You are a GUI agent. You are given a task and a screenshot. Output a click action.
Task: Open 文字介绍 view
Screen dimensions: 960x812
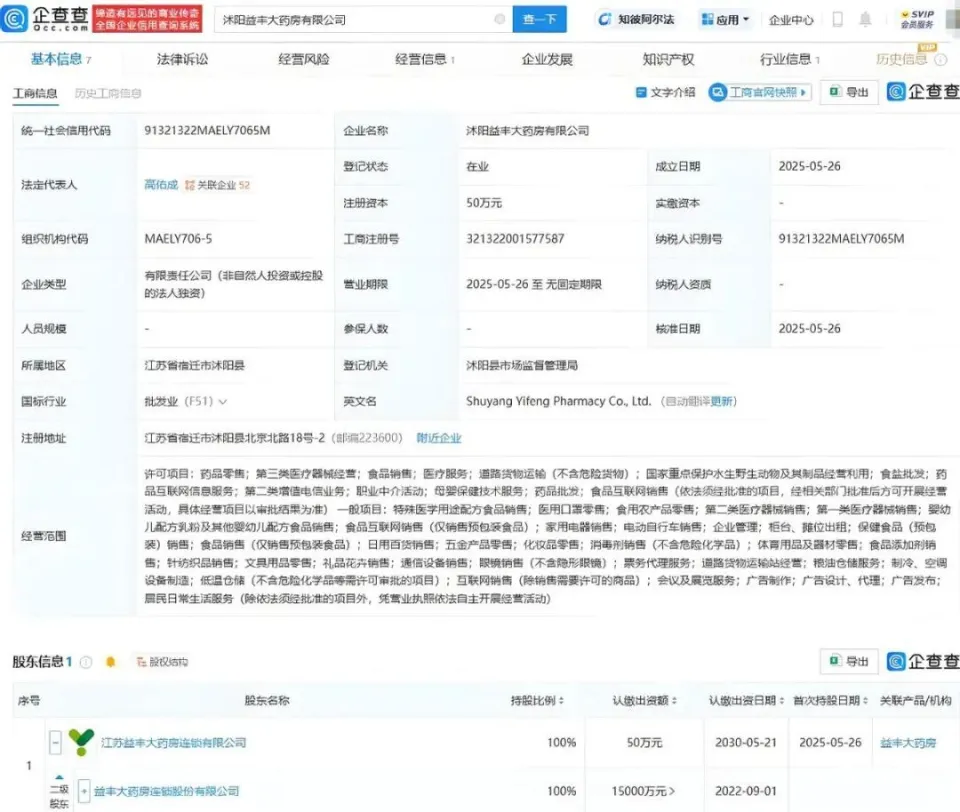coord(666,92)
